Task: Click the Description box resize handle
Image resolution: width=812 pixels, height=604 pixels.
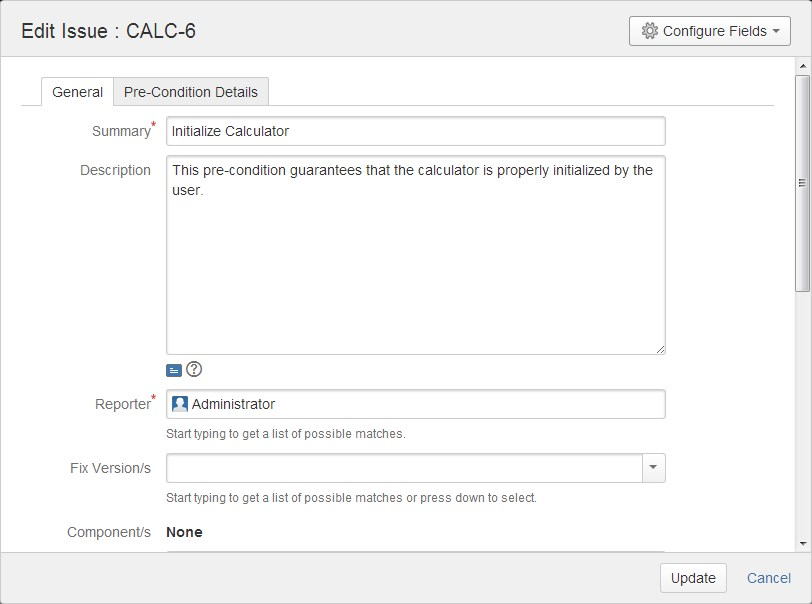Action: [x=660, y=350]
